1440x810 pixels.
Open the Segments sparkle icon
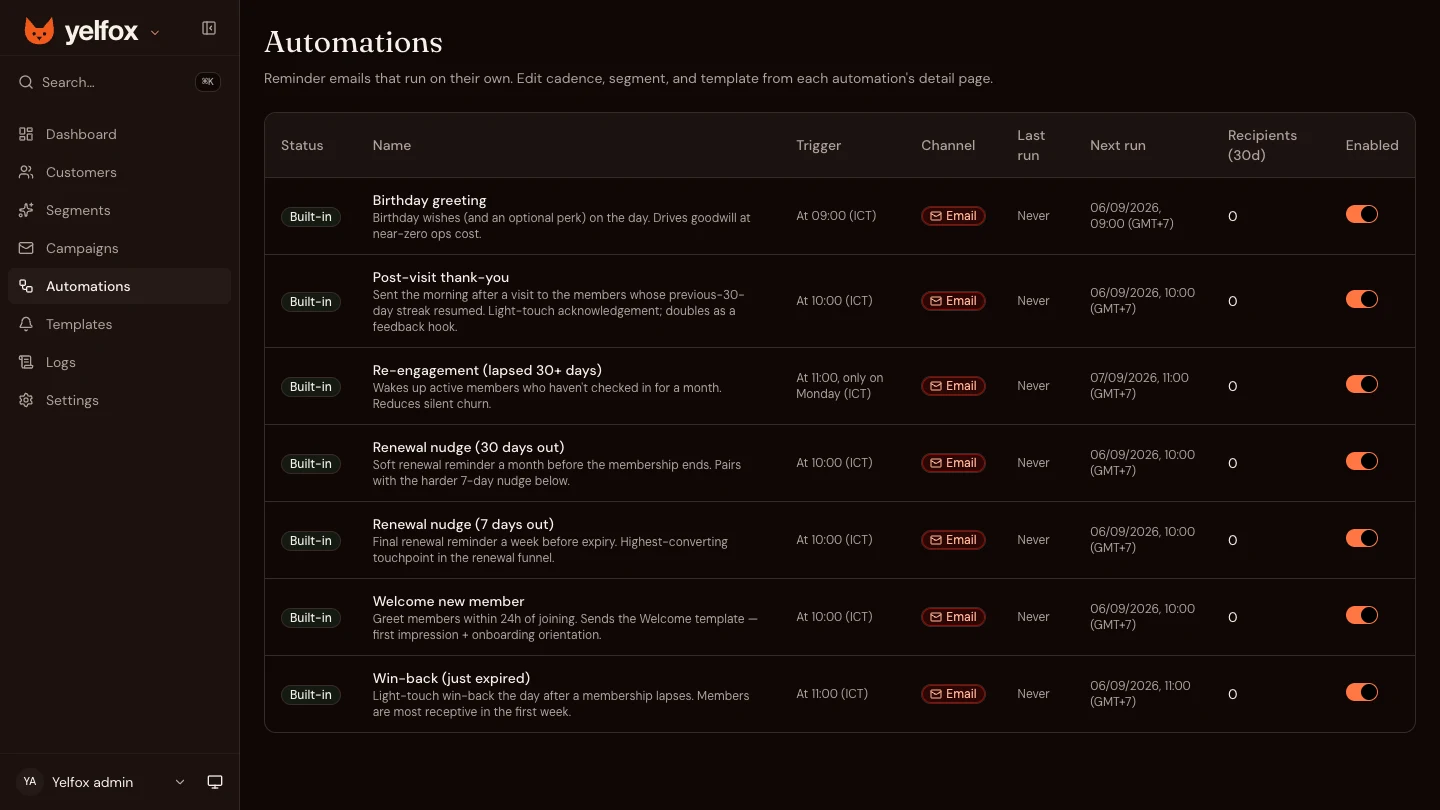[x=26, y=210]
